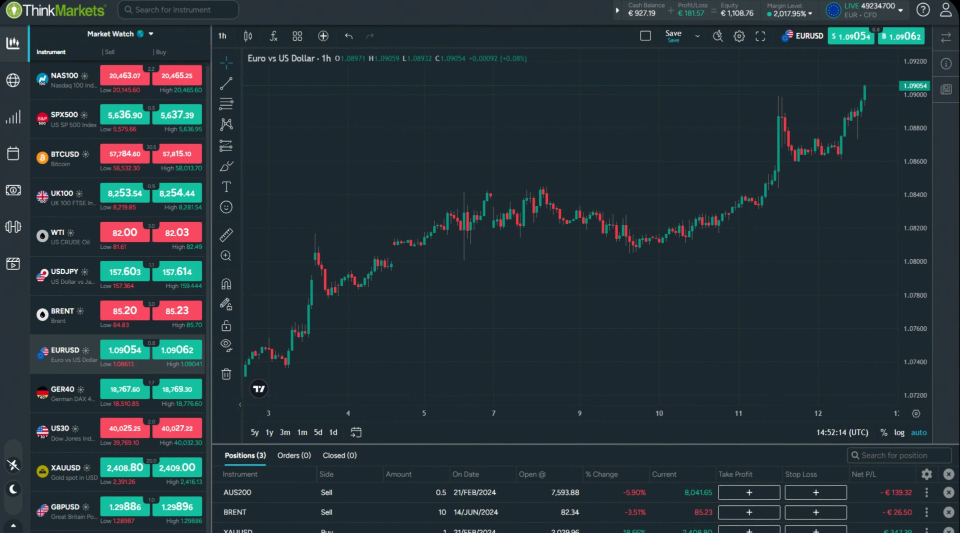This screenshot has width=960, height=533.
Task: Toggle hide all drawings eye icon
Action: point(227,345)
